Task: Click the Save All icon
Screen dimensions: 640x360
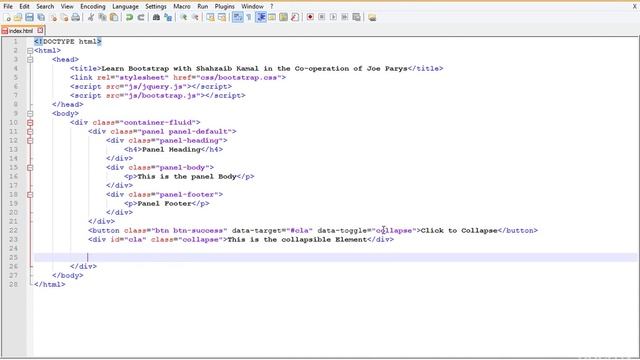Action: click(x=41, y=17)
